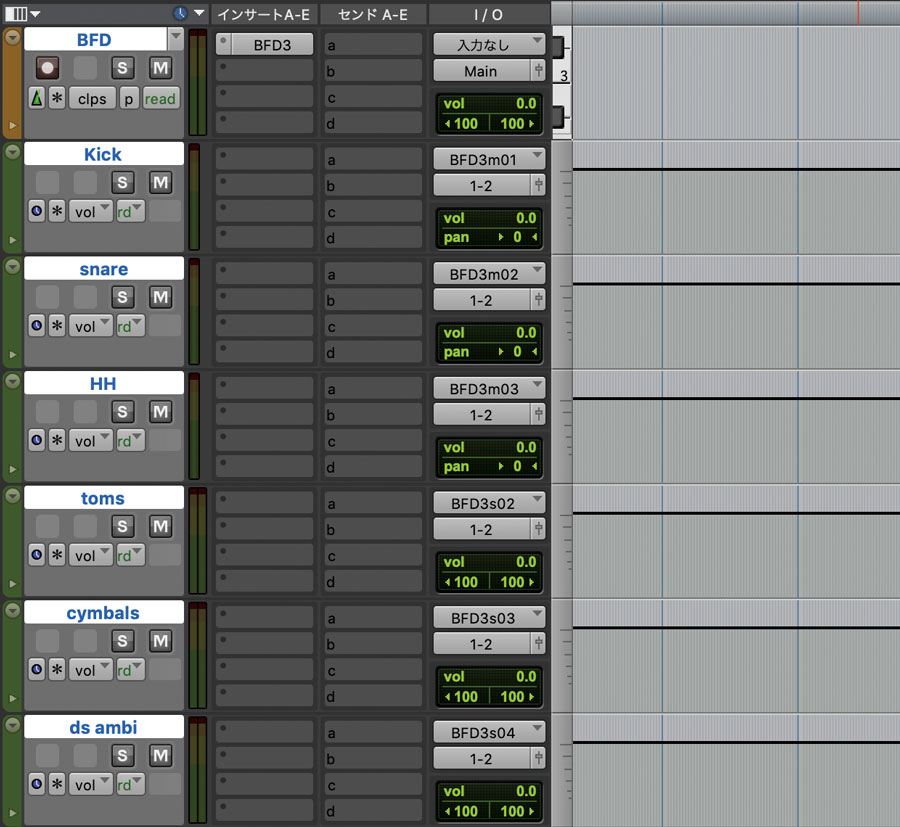Open the Kick track vol view selector
Screen dimensions: 900x827
tap(91, 211)
